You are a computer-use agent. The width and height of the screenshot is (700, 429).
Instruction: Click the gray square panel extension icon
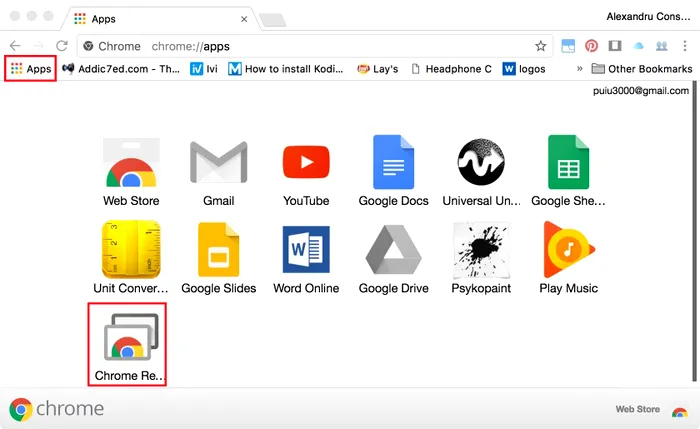click(x=615, y=46)
